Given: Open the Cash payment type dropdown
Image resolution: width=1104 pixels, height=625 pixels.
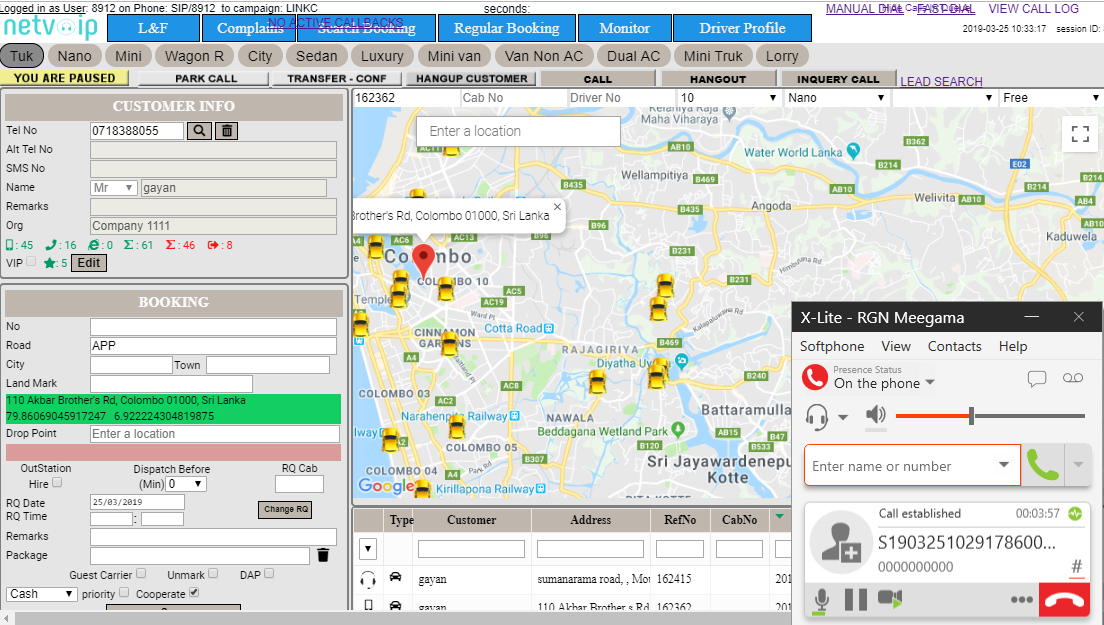Looking at the screenshot, I should [41, 593].
